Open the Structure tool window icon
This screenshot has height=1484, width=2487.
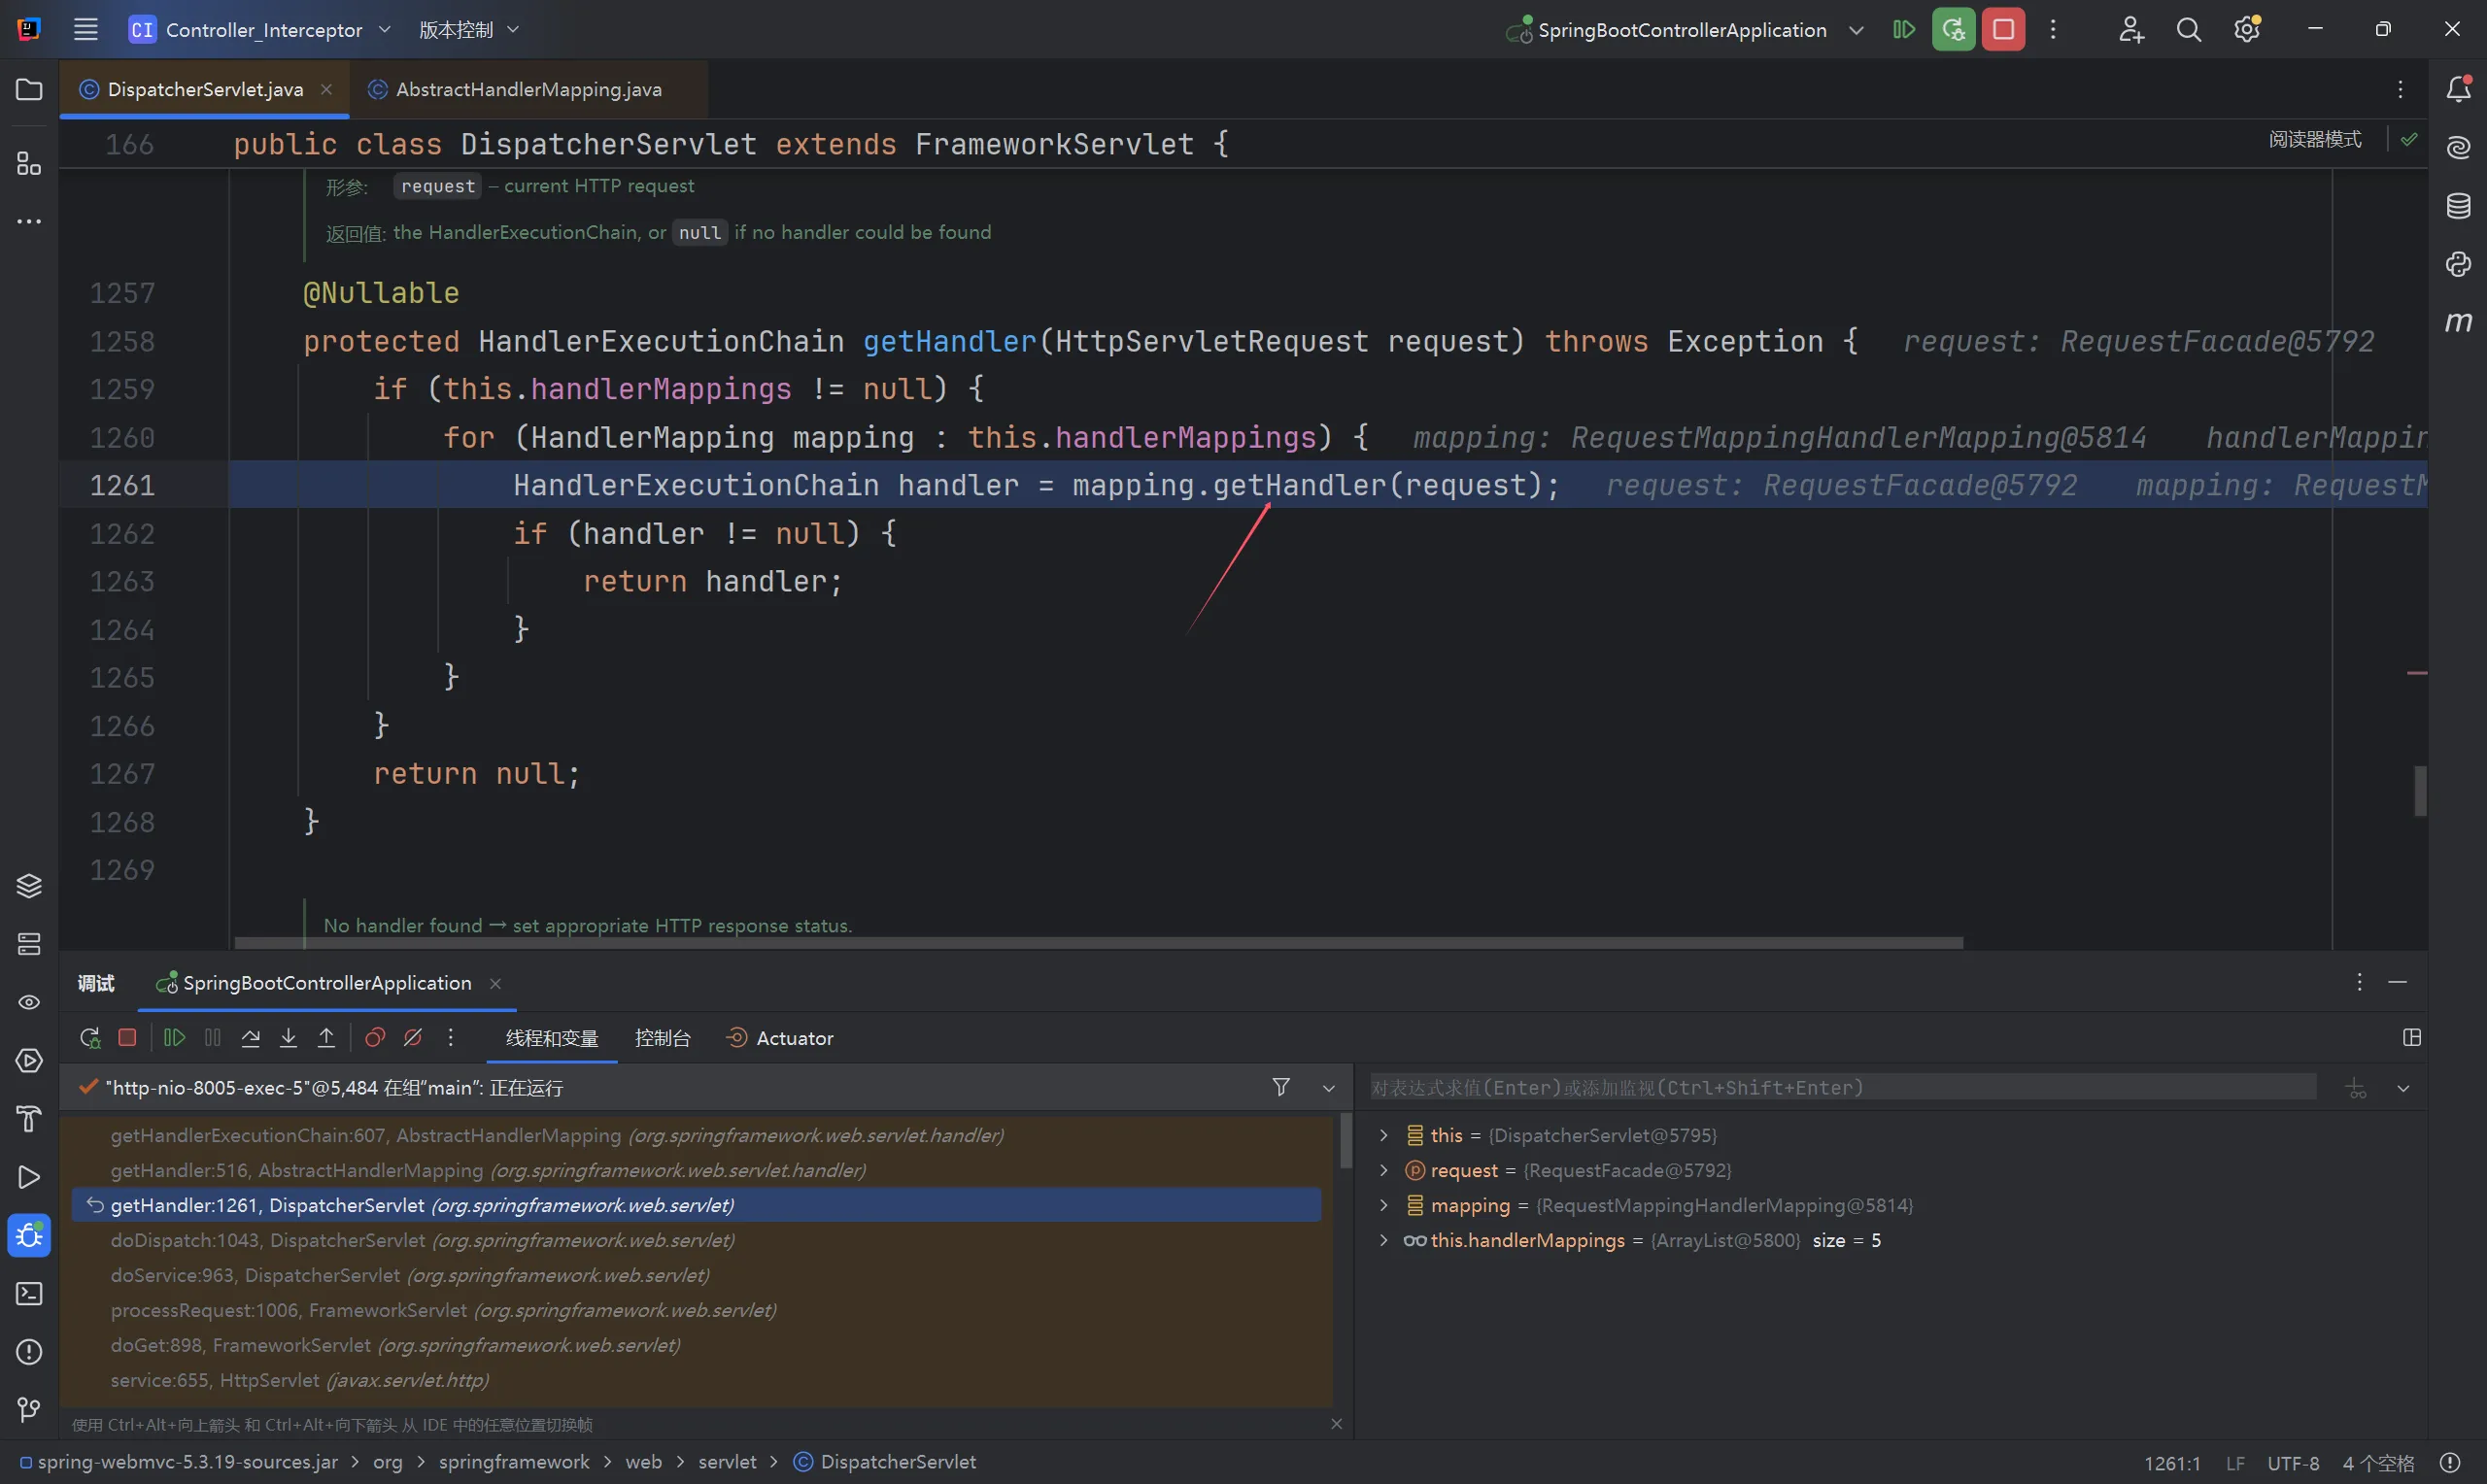coord(29,163)
